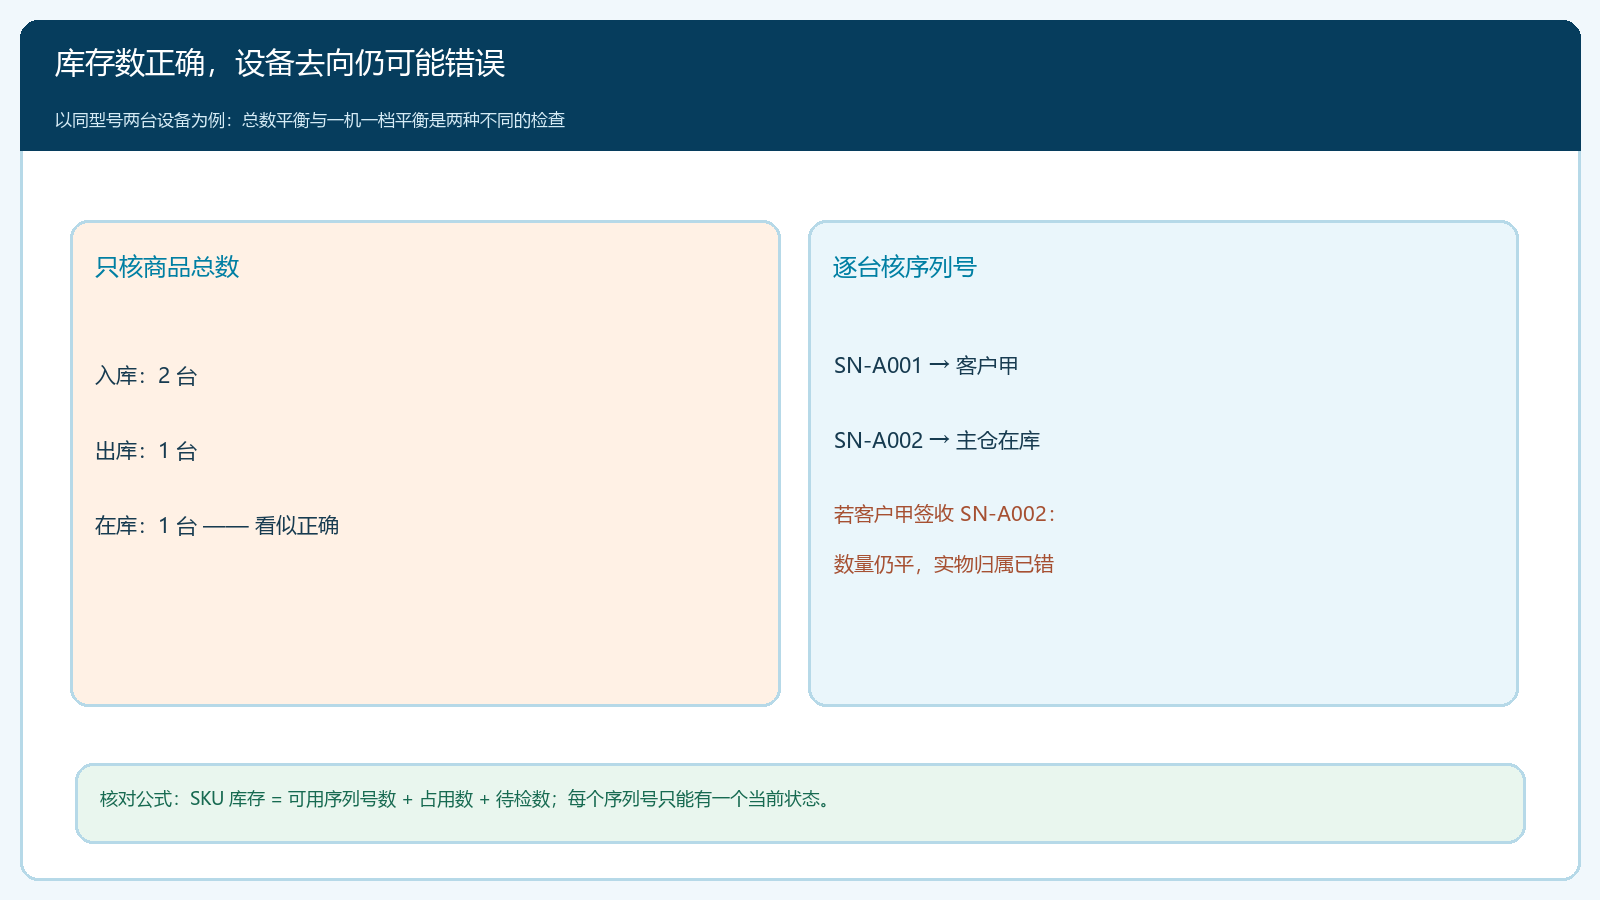Select the line 出库：1 台
The image size is (1600, 900).
pyautogui.click(x=146, y=451)
